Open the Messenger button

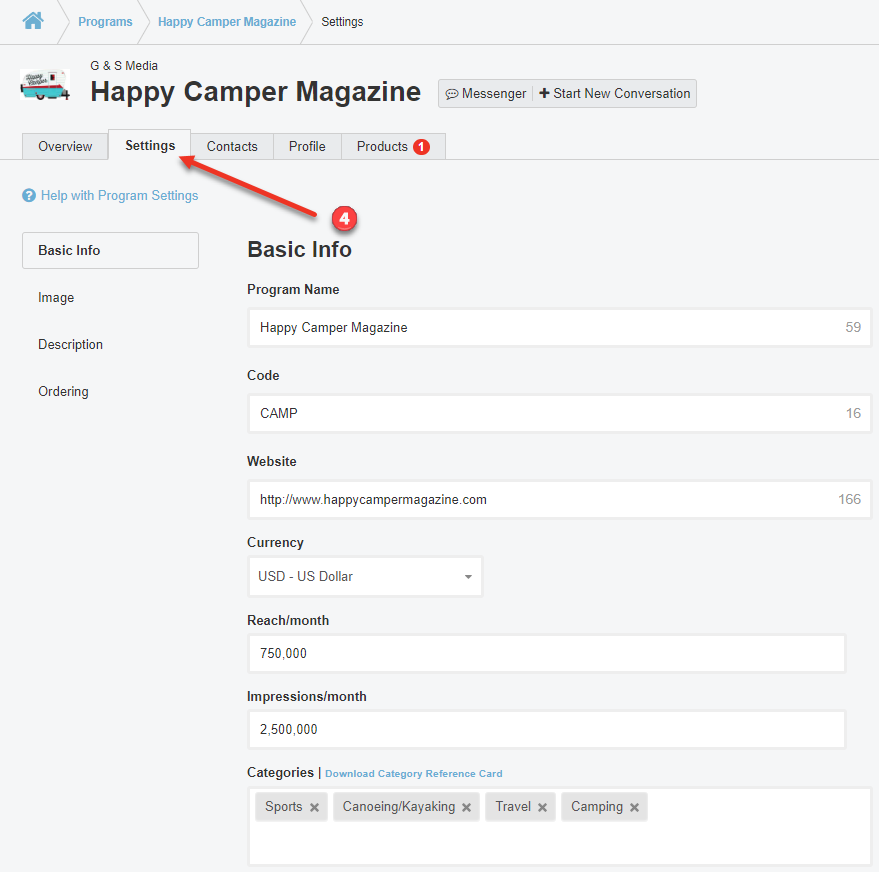(485, 94)
